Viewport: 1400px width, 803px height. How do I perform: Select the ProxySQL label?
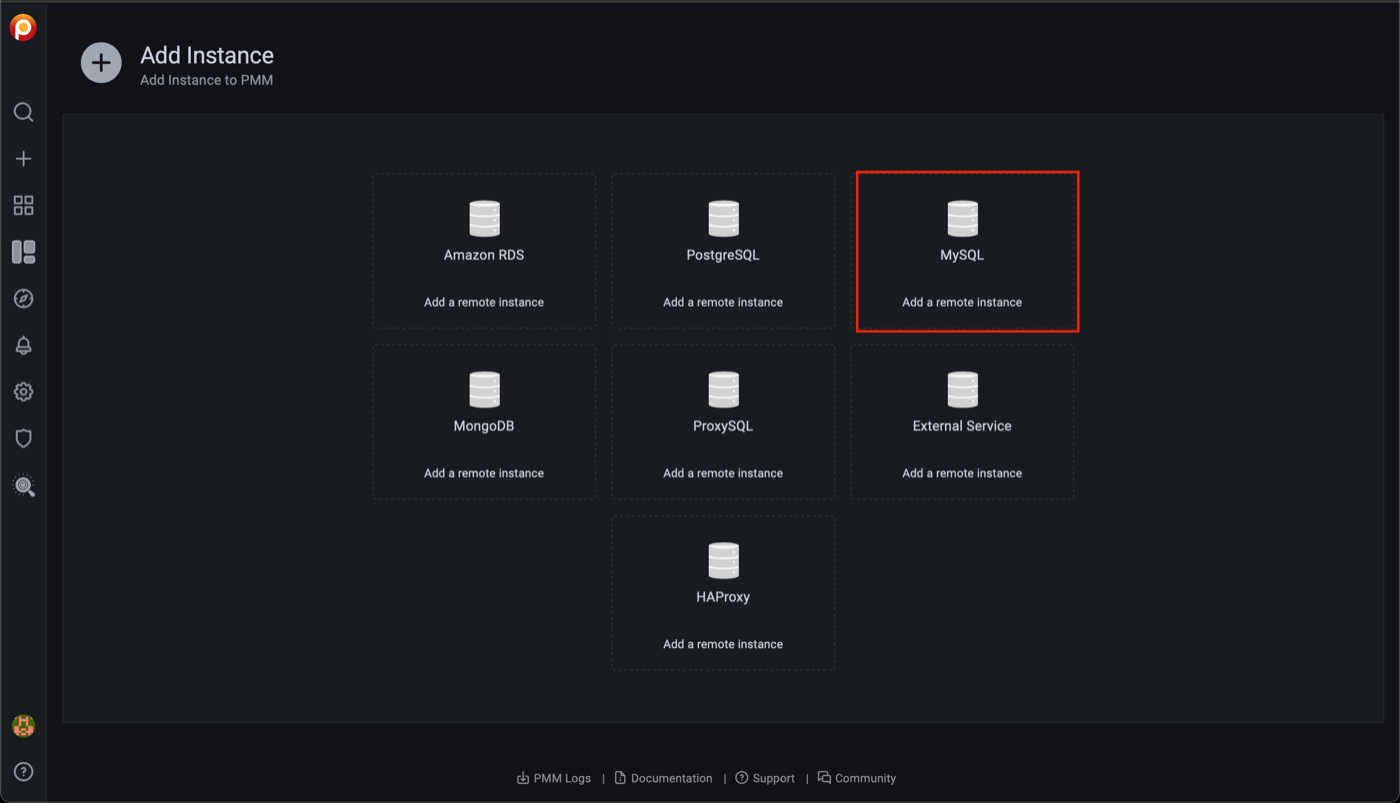click(723, 426)
